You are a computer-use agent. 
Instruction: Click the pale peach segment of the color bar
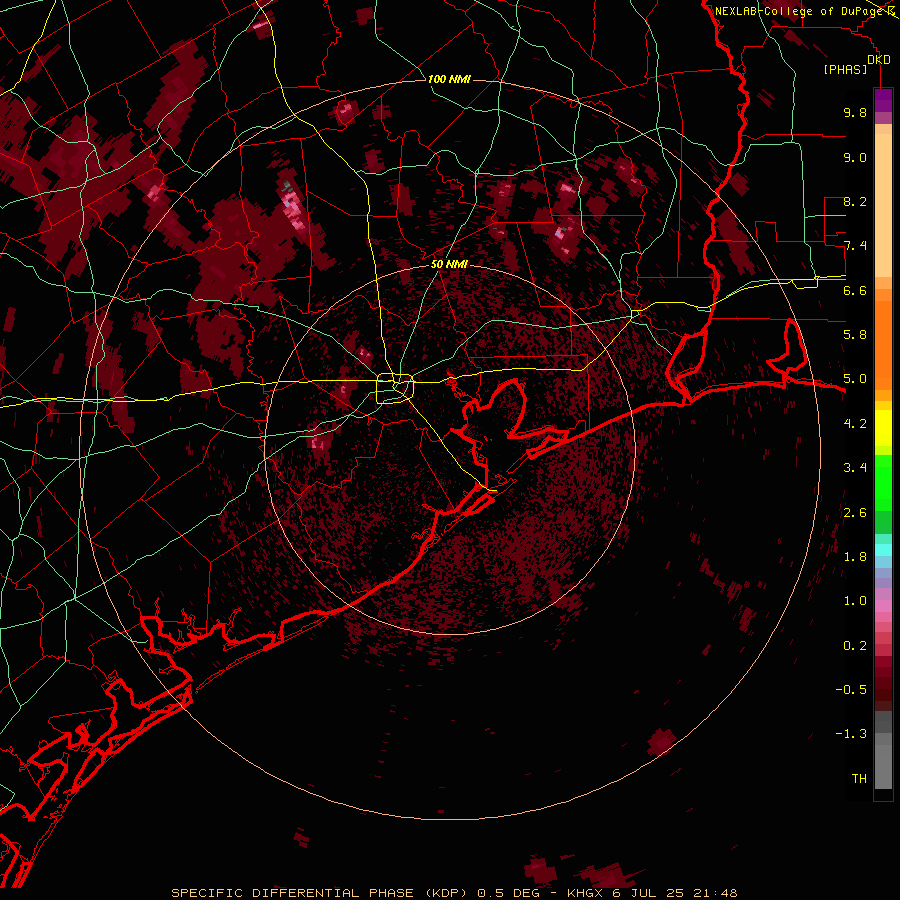pyautogui.click(x=883, y=205)
